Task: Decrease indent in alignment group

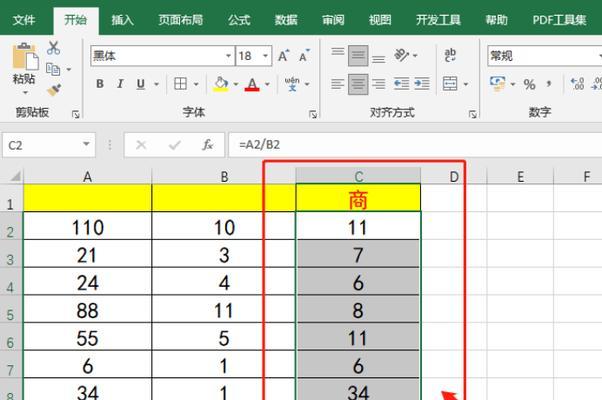Action: point(401,84)
